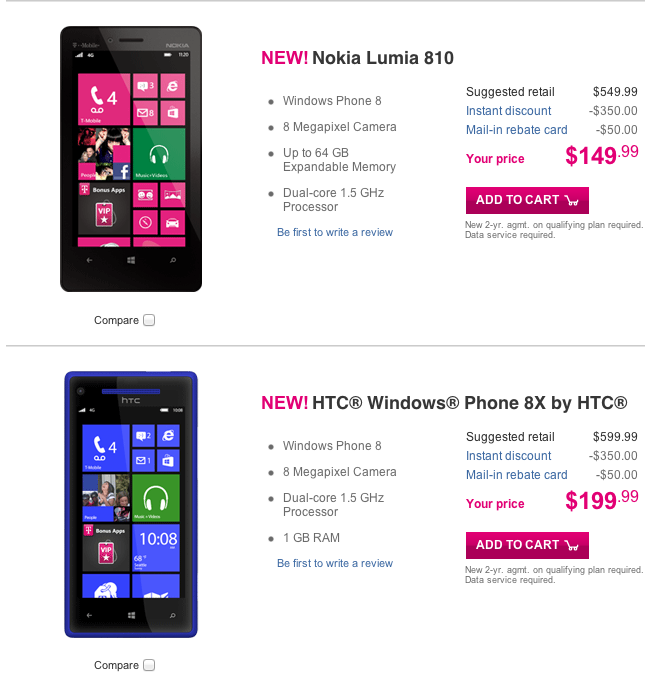Open the Nokia Lumia 810 product title
Image resolution: width=649 pixels, height=689 pixels.
(383, 57)
